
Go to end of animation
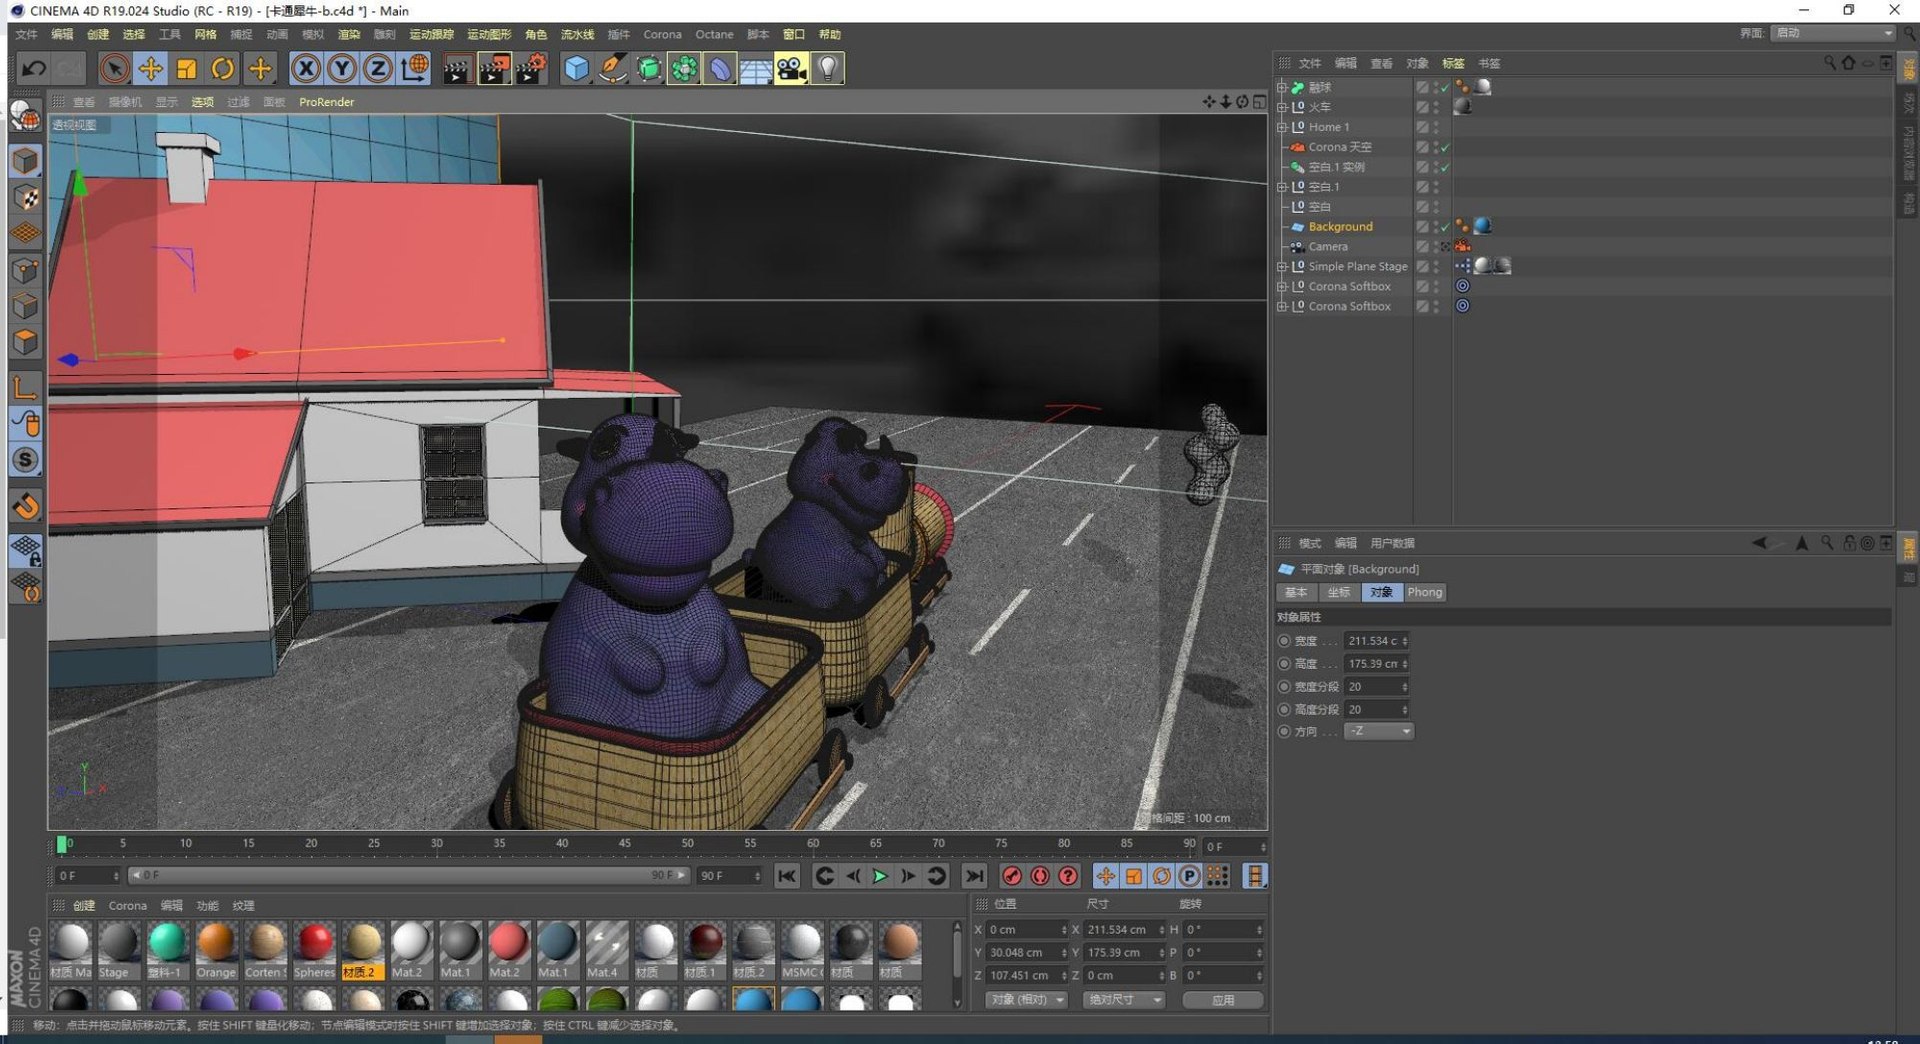coord(974,876)
